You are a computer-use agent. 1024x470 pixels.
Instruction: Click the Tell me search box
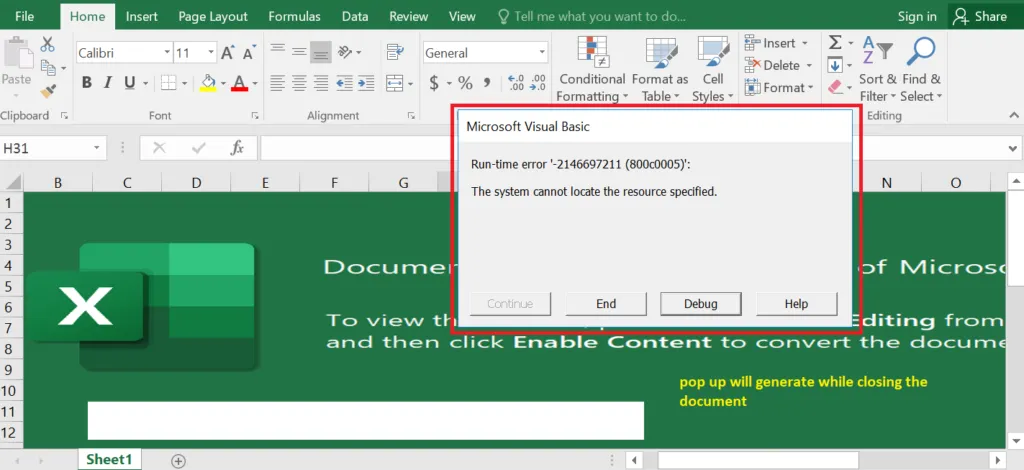pos(592,16)
